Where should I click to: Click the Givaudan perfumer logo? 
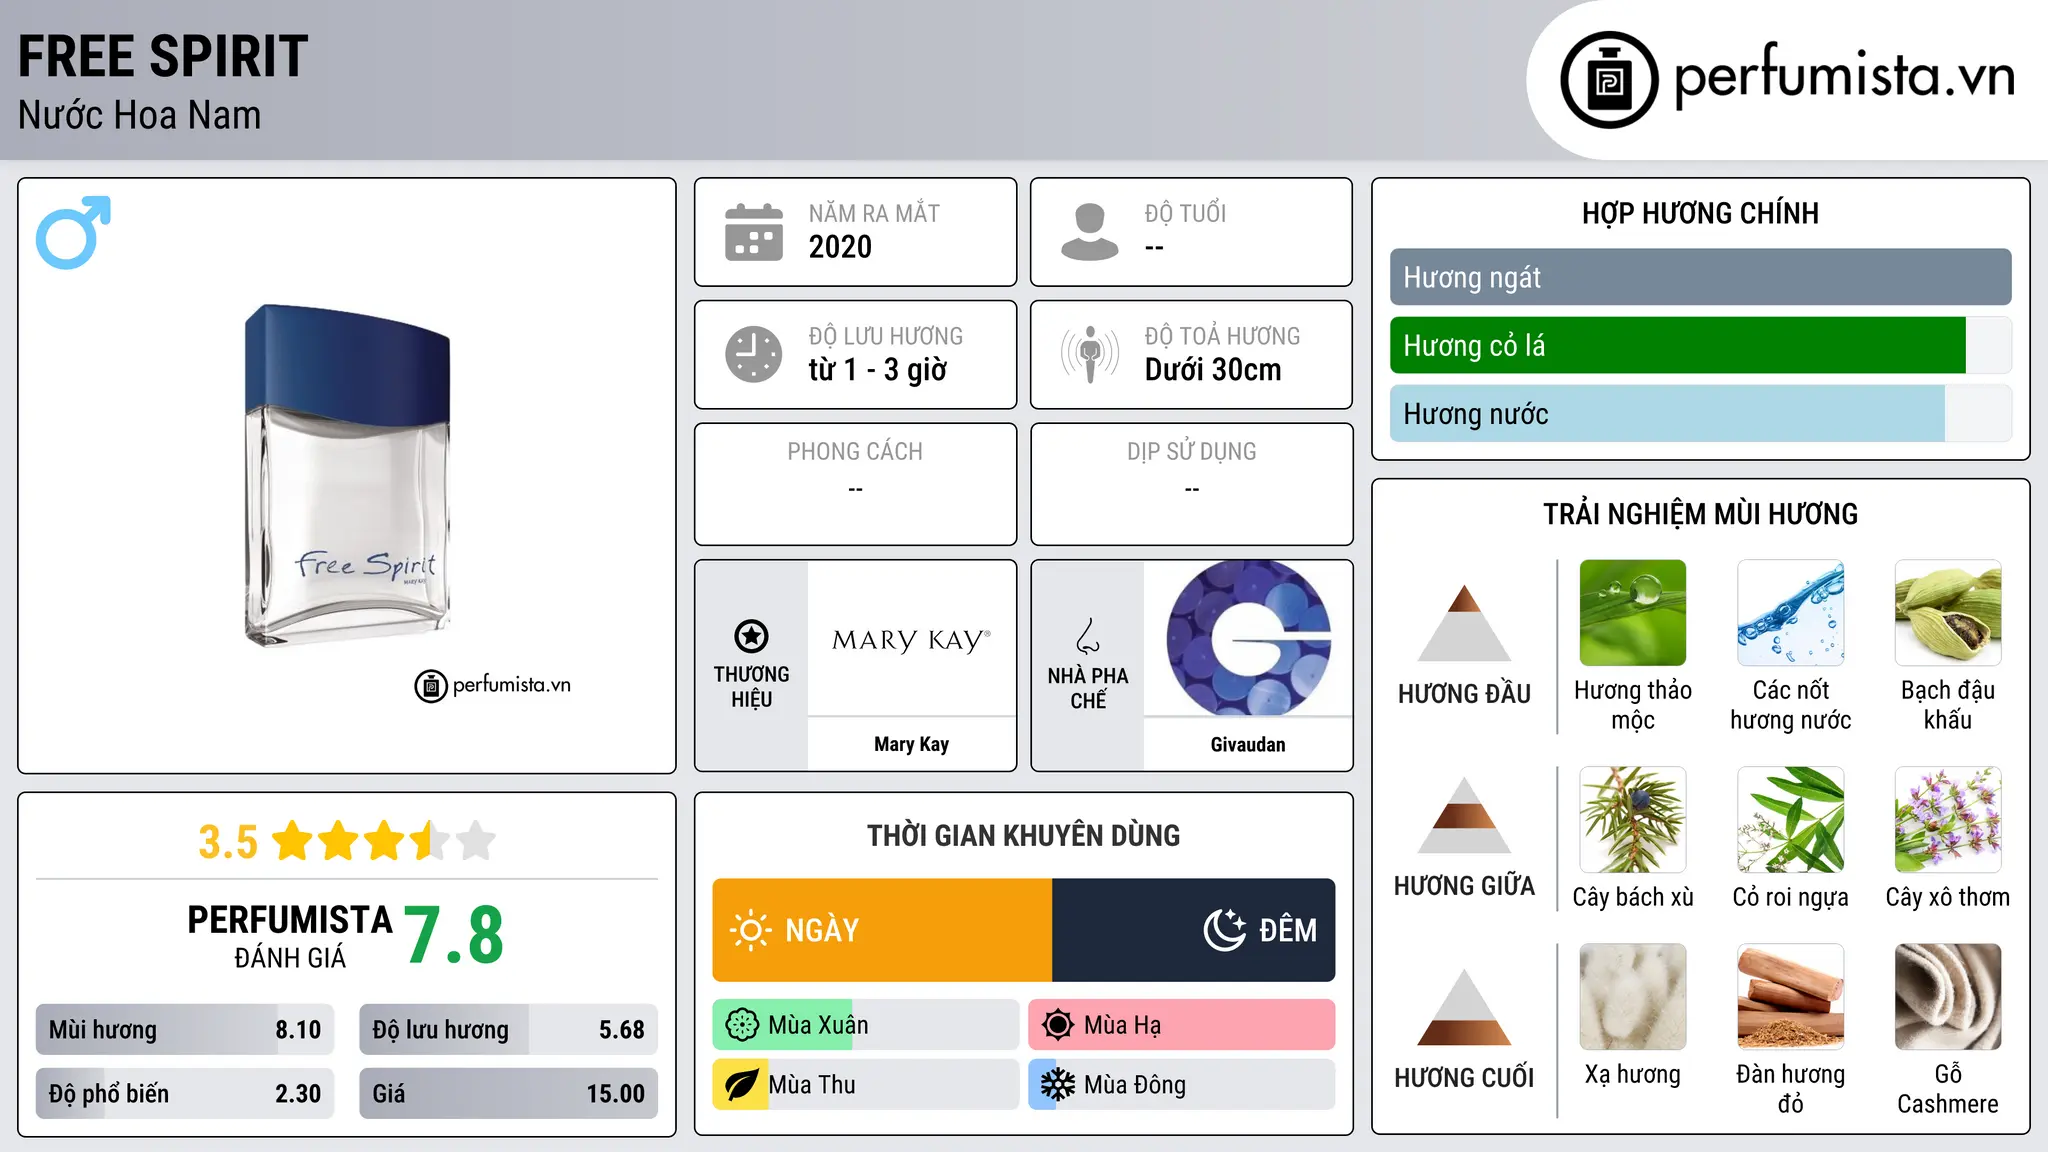pyautogui.click(x=1248, y=638)
